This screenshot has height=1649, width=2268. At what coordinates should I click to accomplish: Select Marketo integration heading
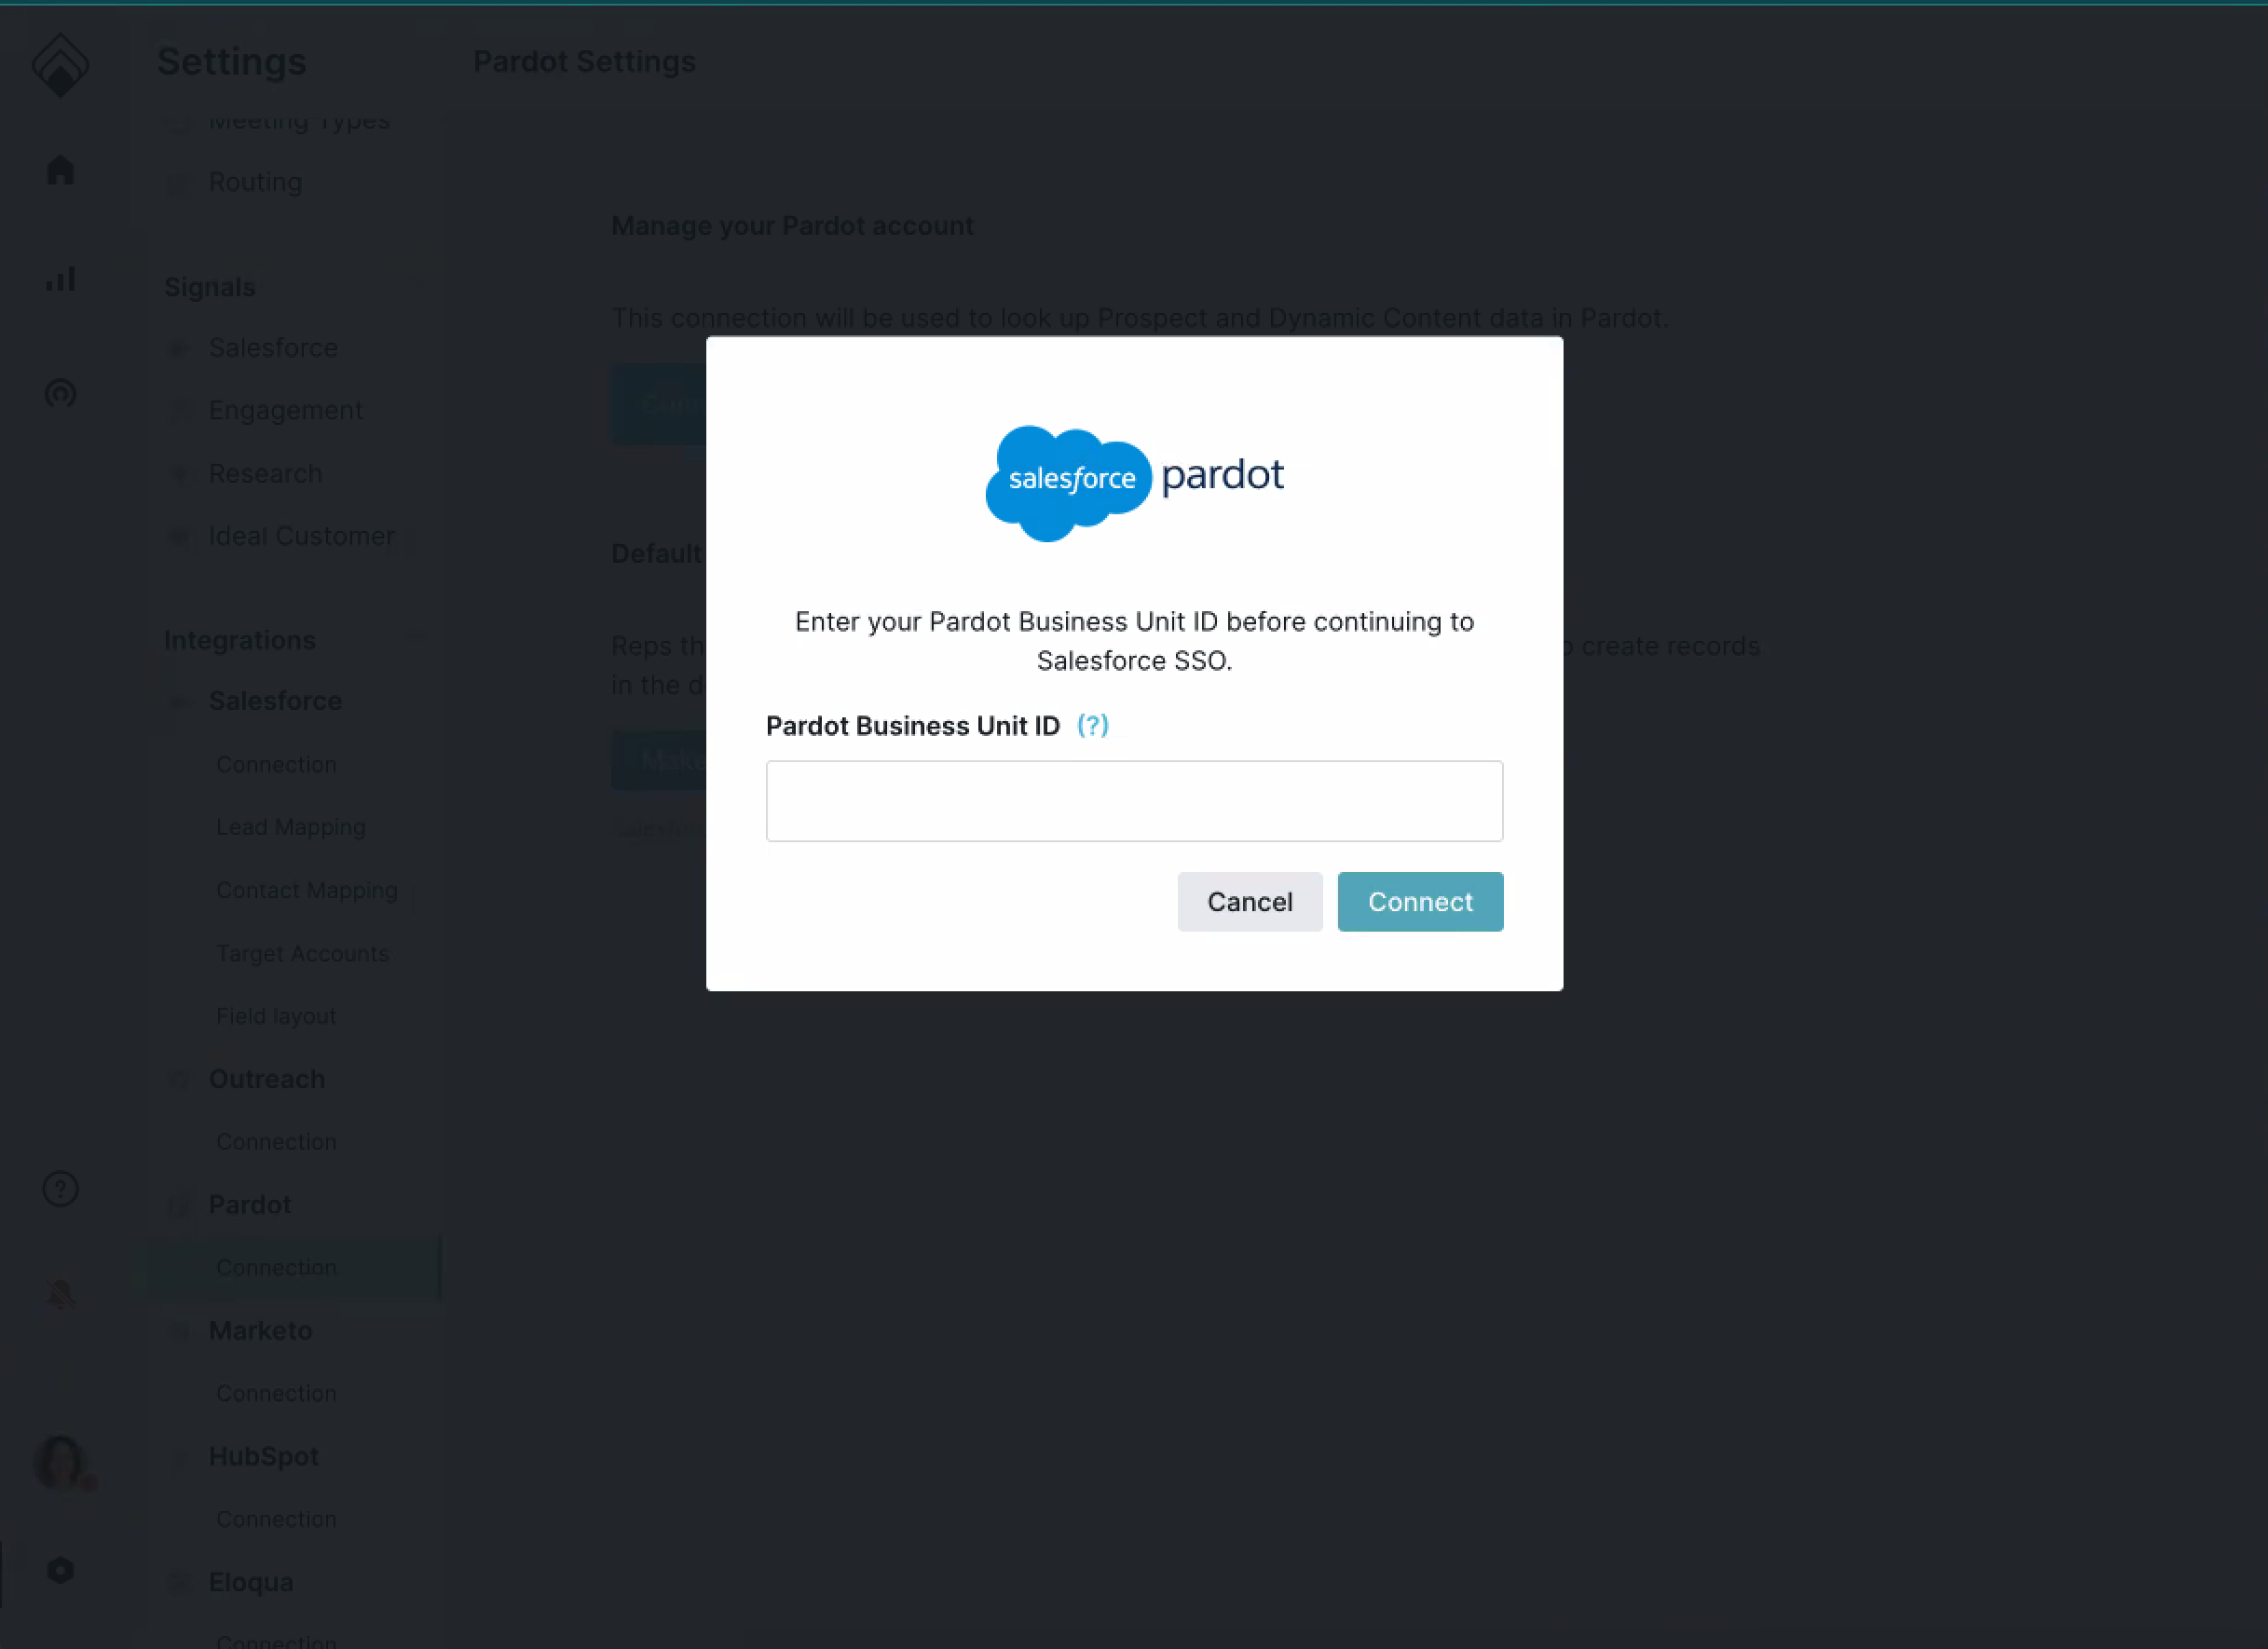tap(260, 1331)
